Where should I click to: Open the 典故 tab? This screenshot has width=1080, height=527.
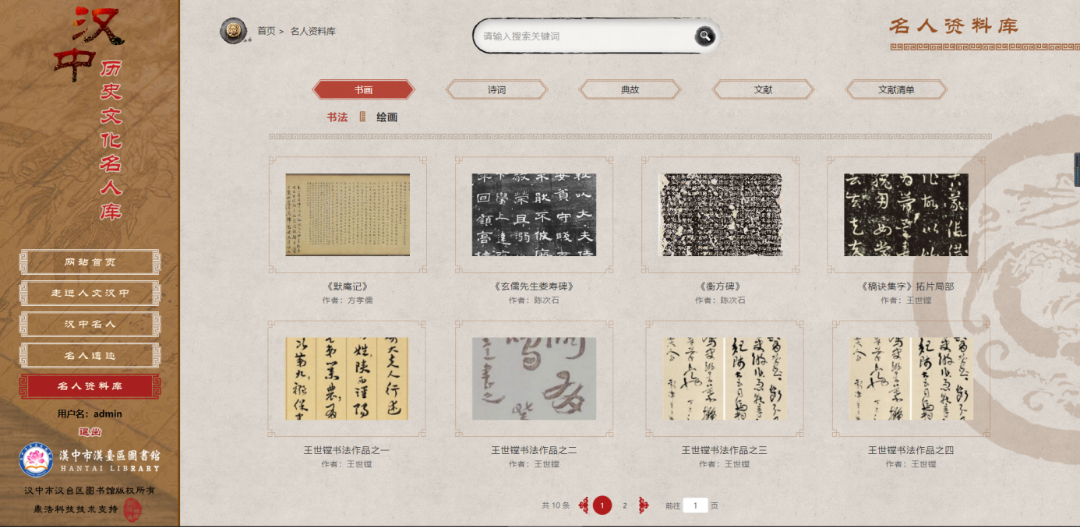click(630, 90)
